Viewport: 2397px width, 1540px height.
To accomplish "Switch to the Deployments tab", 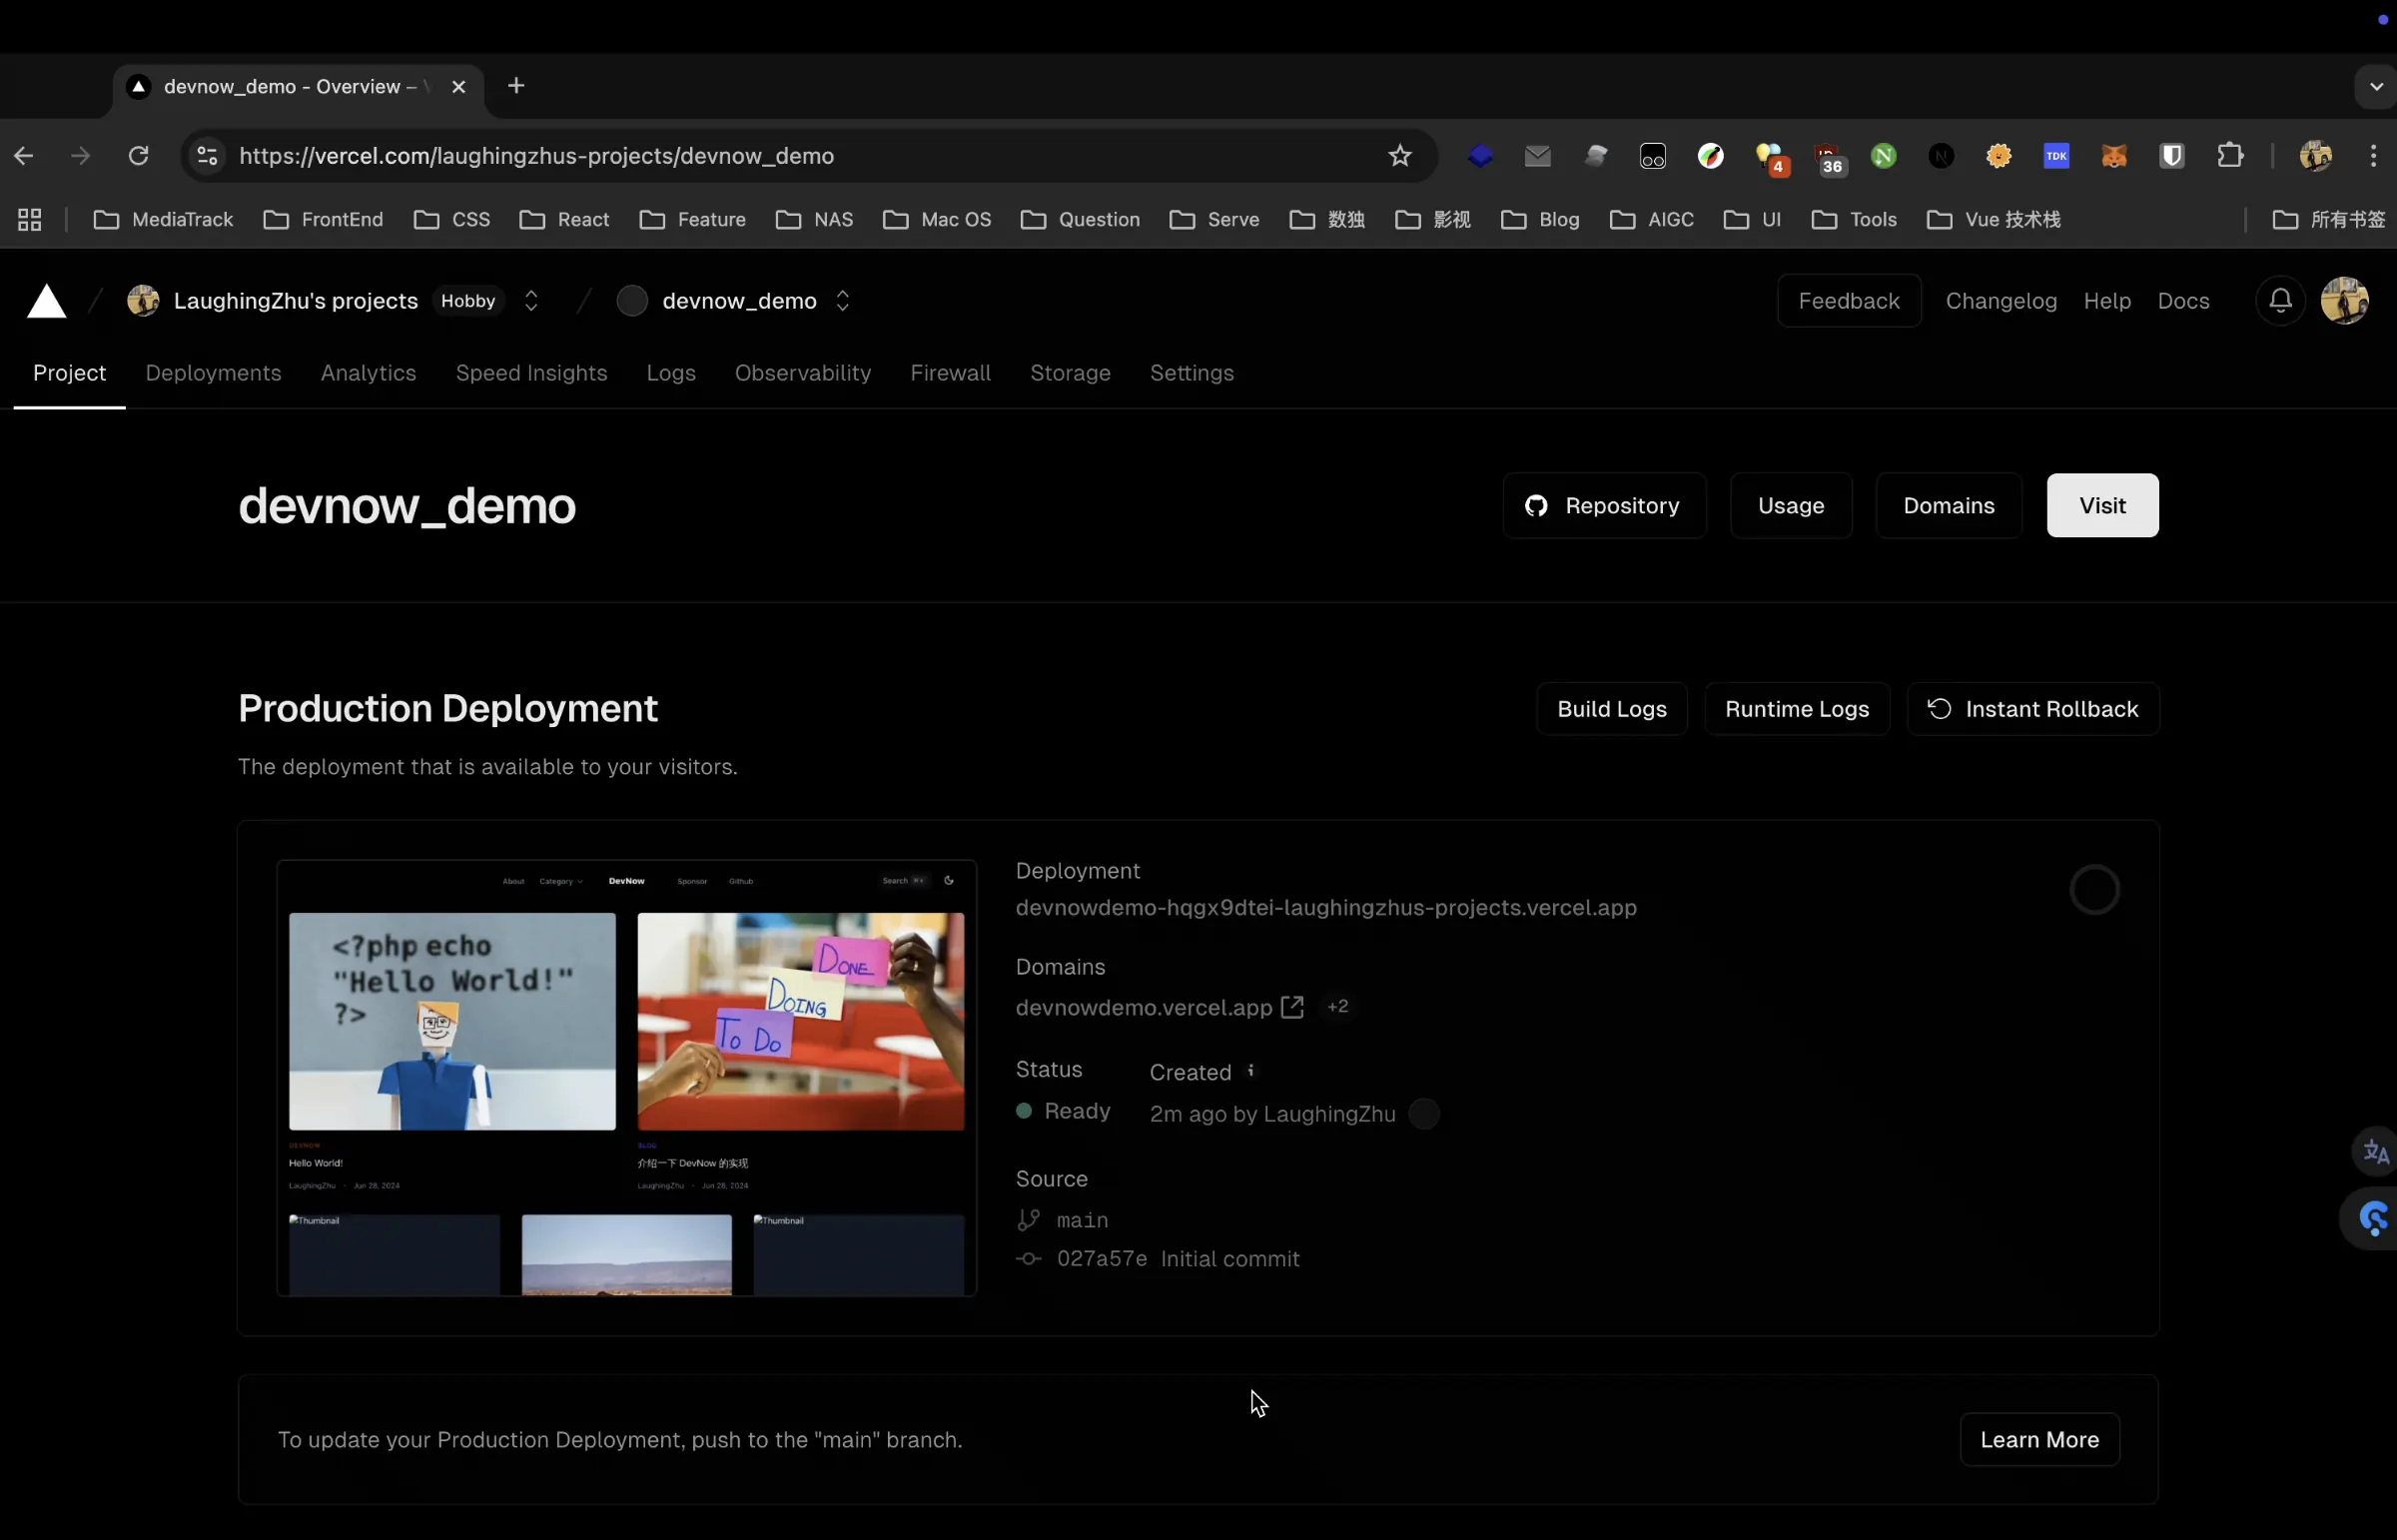I will pyautogui.click(x=213, y=373).
